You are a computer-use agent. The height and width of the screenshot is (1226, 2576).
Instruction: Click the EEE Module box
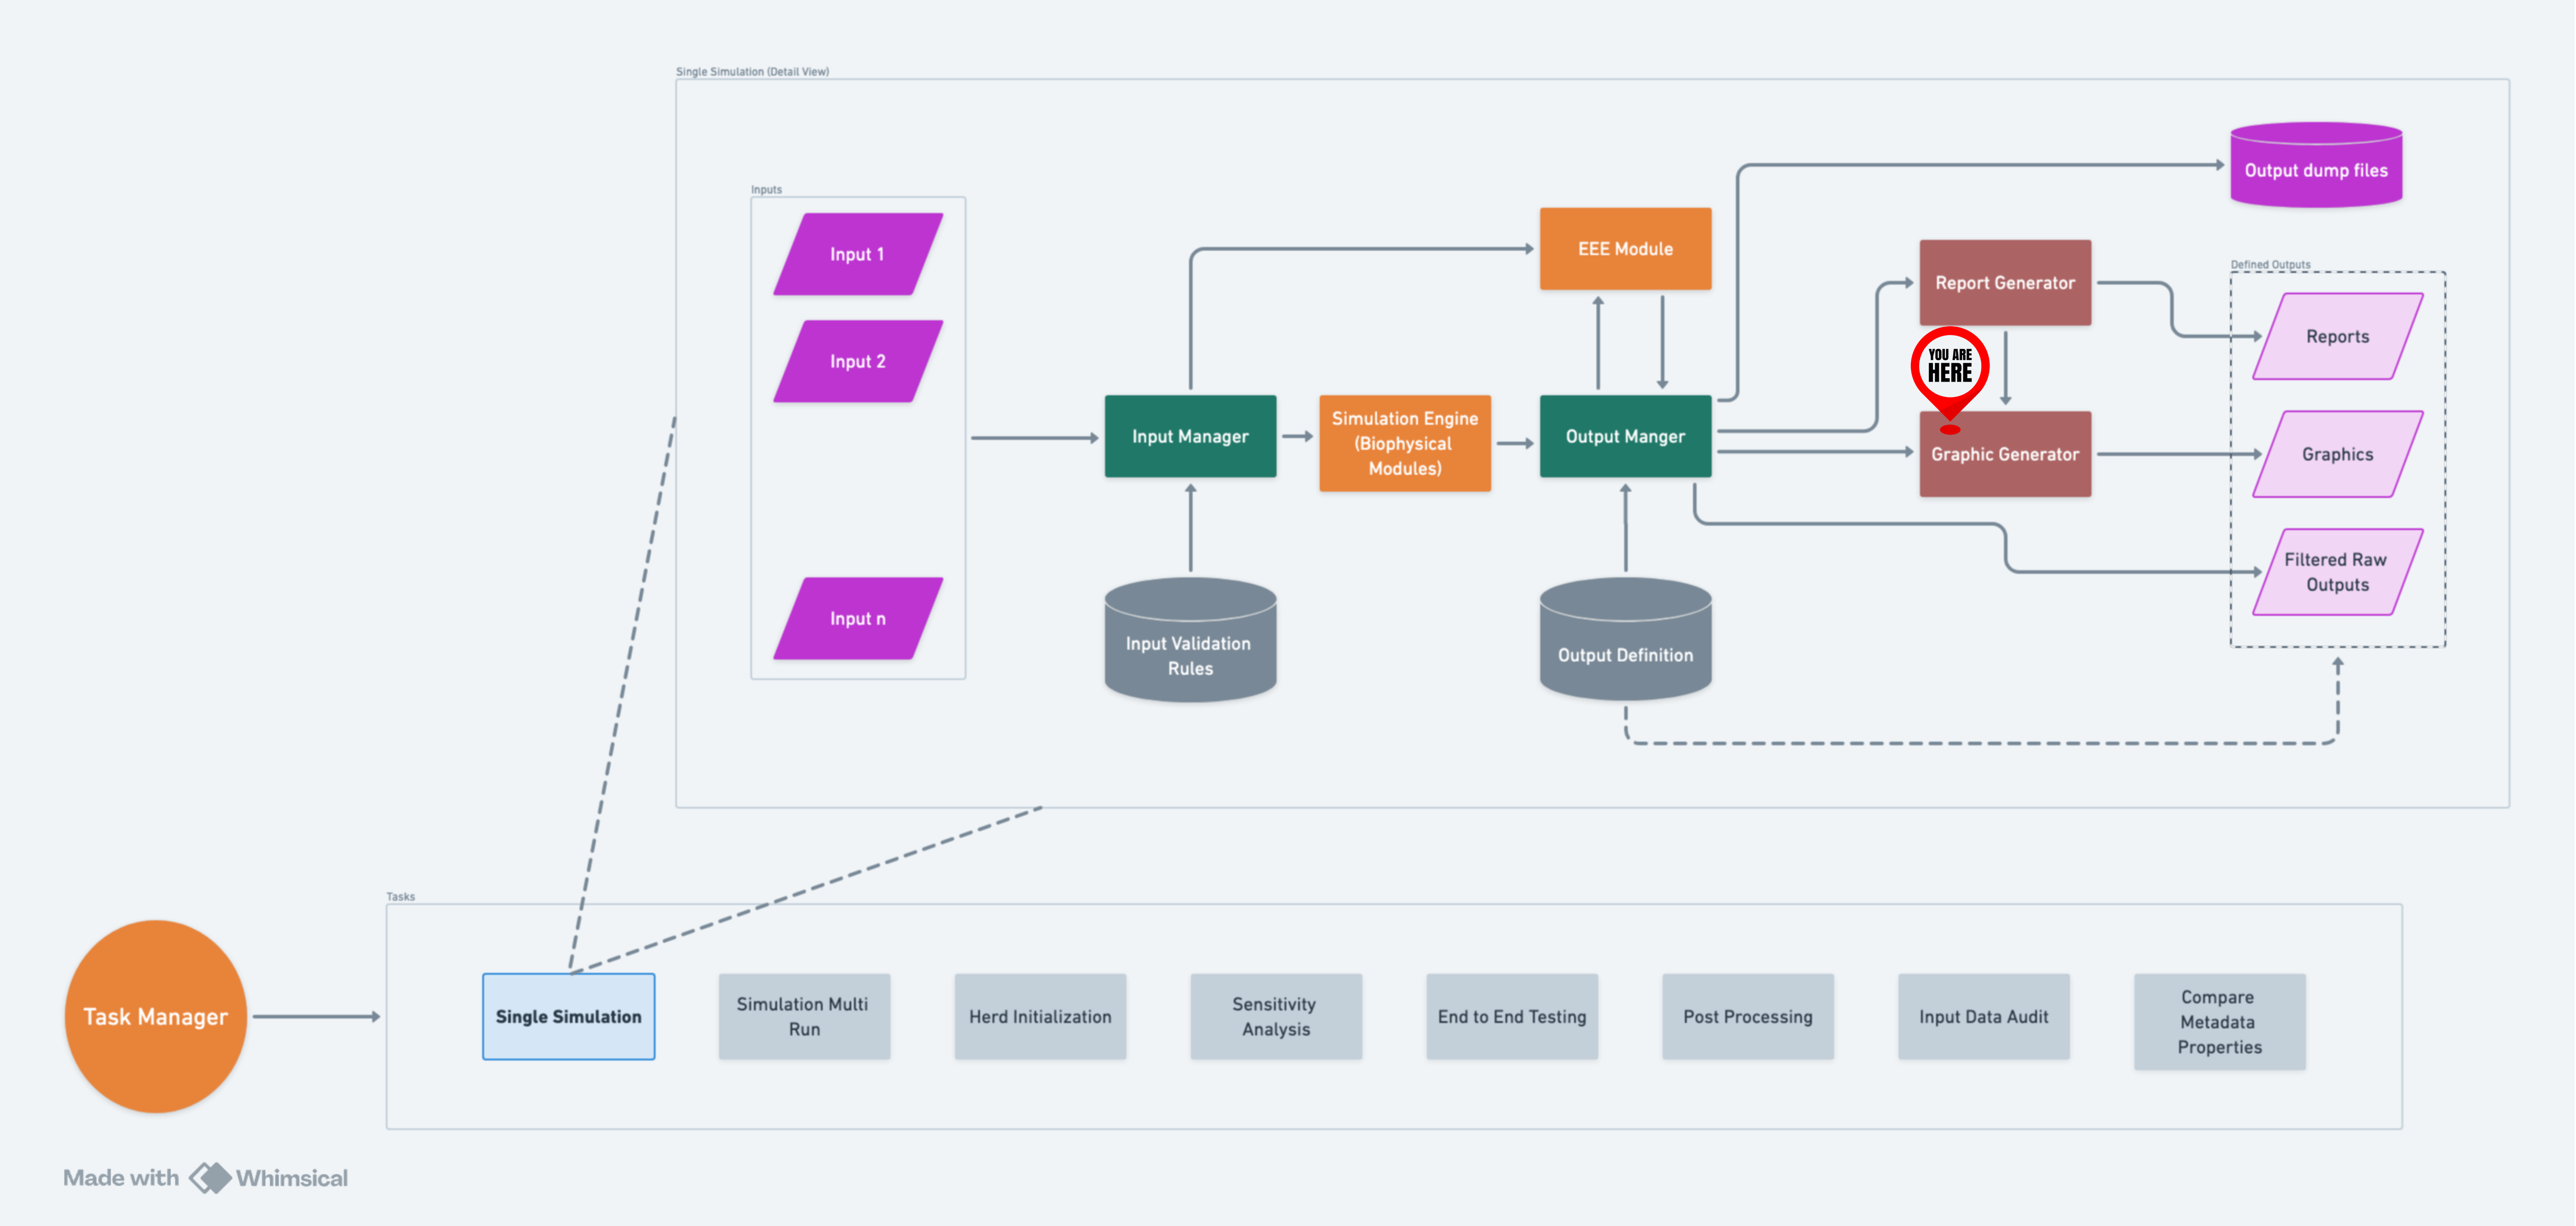pos(1625,249)
